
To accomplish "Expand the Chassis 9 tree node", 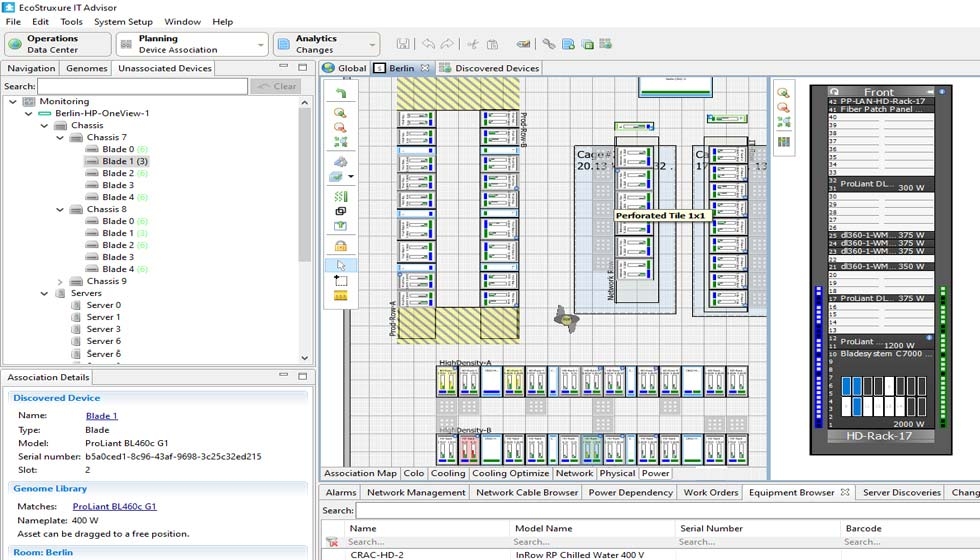I will coord(59,281).
